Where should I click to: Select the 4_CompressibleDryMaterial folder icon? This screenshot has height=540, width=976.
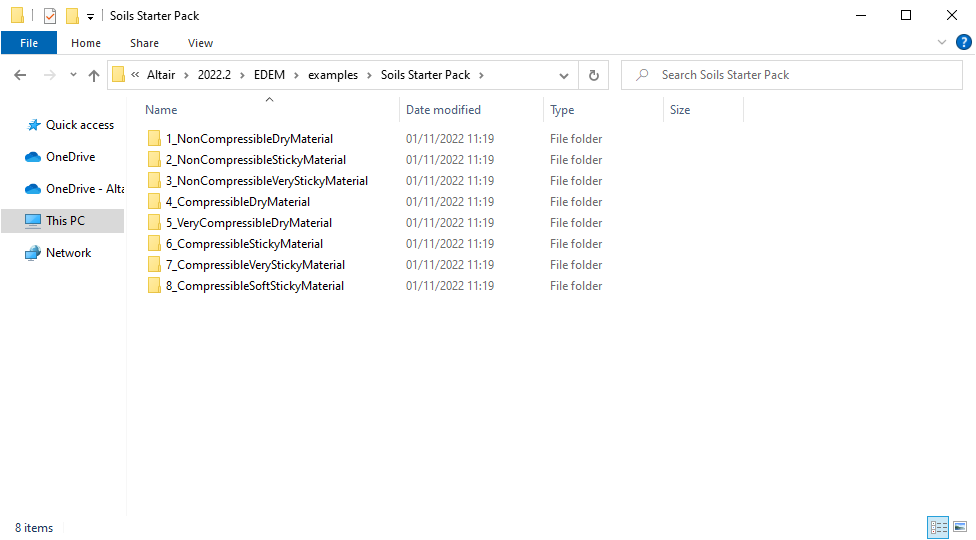154,202
